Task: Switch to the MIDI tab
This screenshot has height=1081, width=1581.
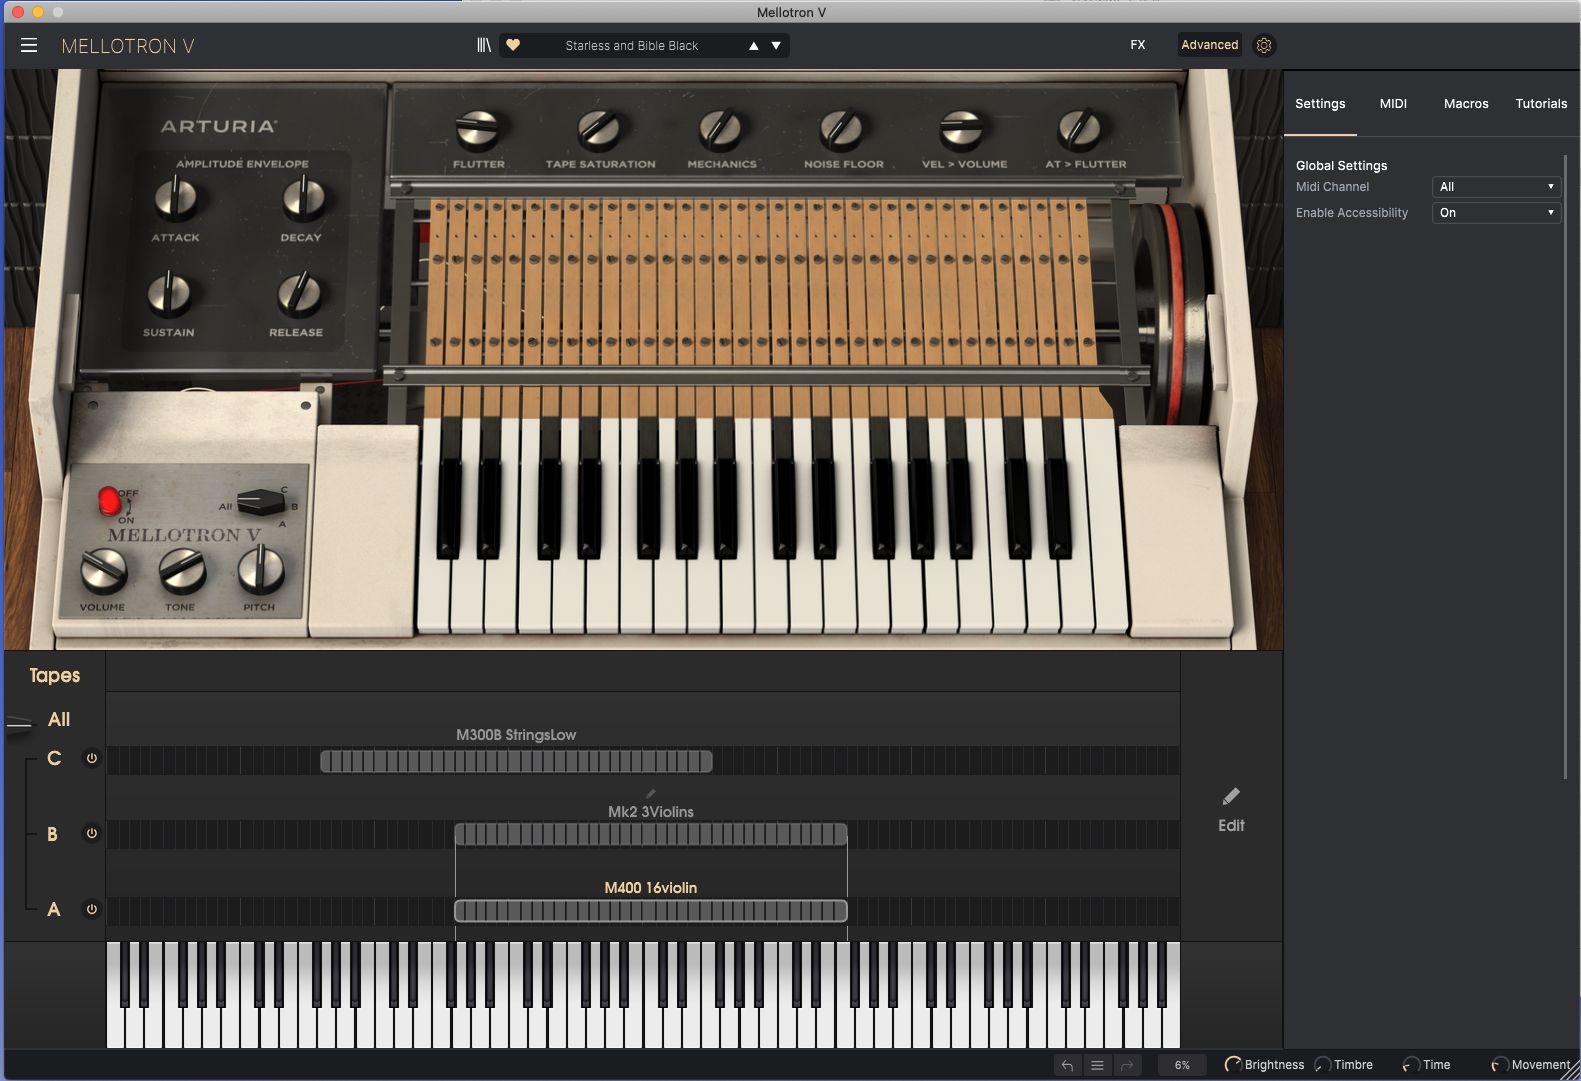Action: click(1393, 104)
